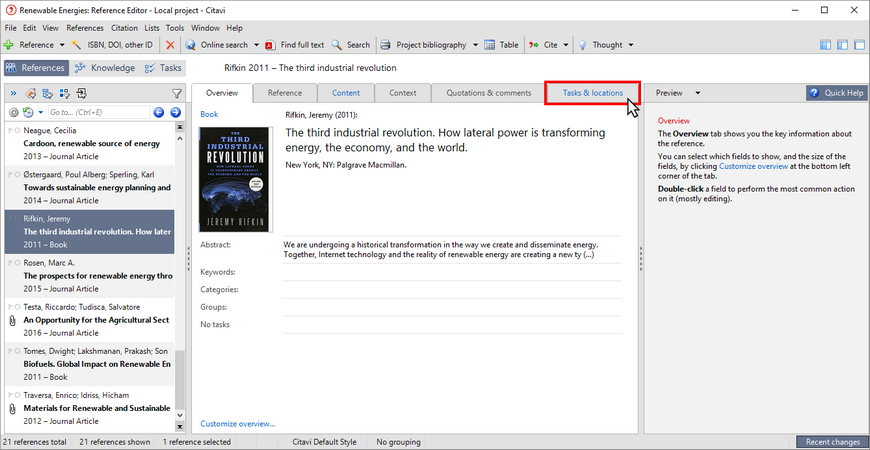Click the Cite quotation icon
870x450 pixels.
(533, 45)
